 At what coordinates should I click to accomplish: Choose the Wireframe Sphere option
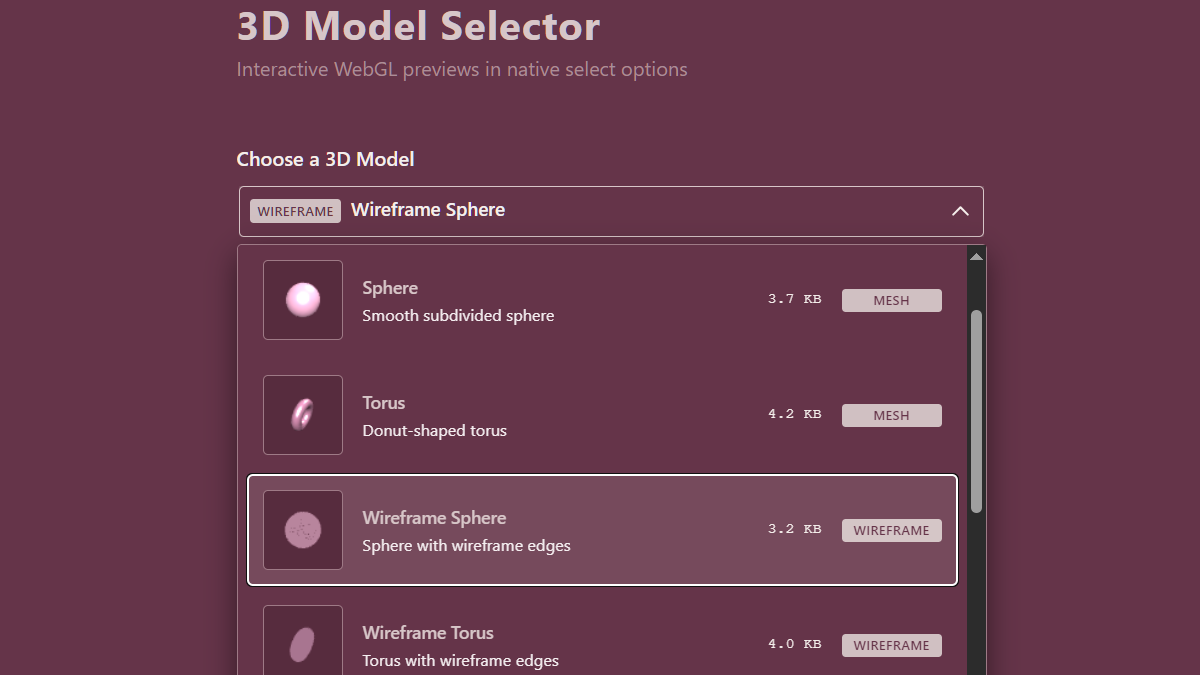tap(602, 530)
